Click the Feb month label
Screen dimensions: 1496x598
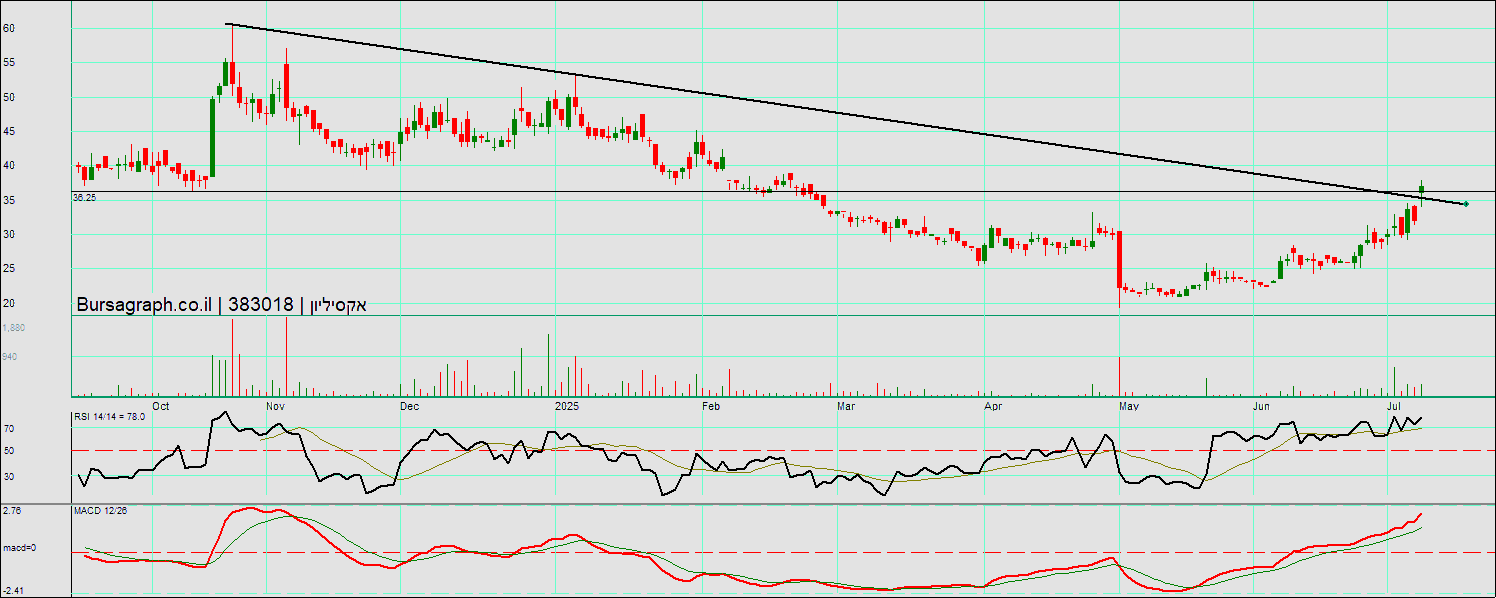[x=711, y=406]
